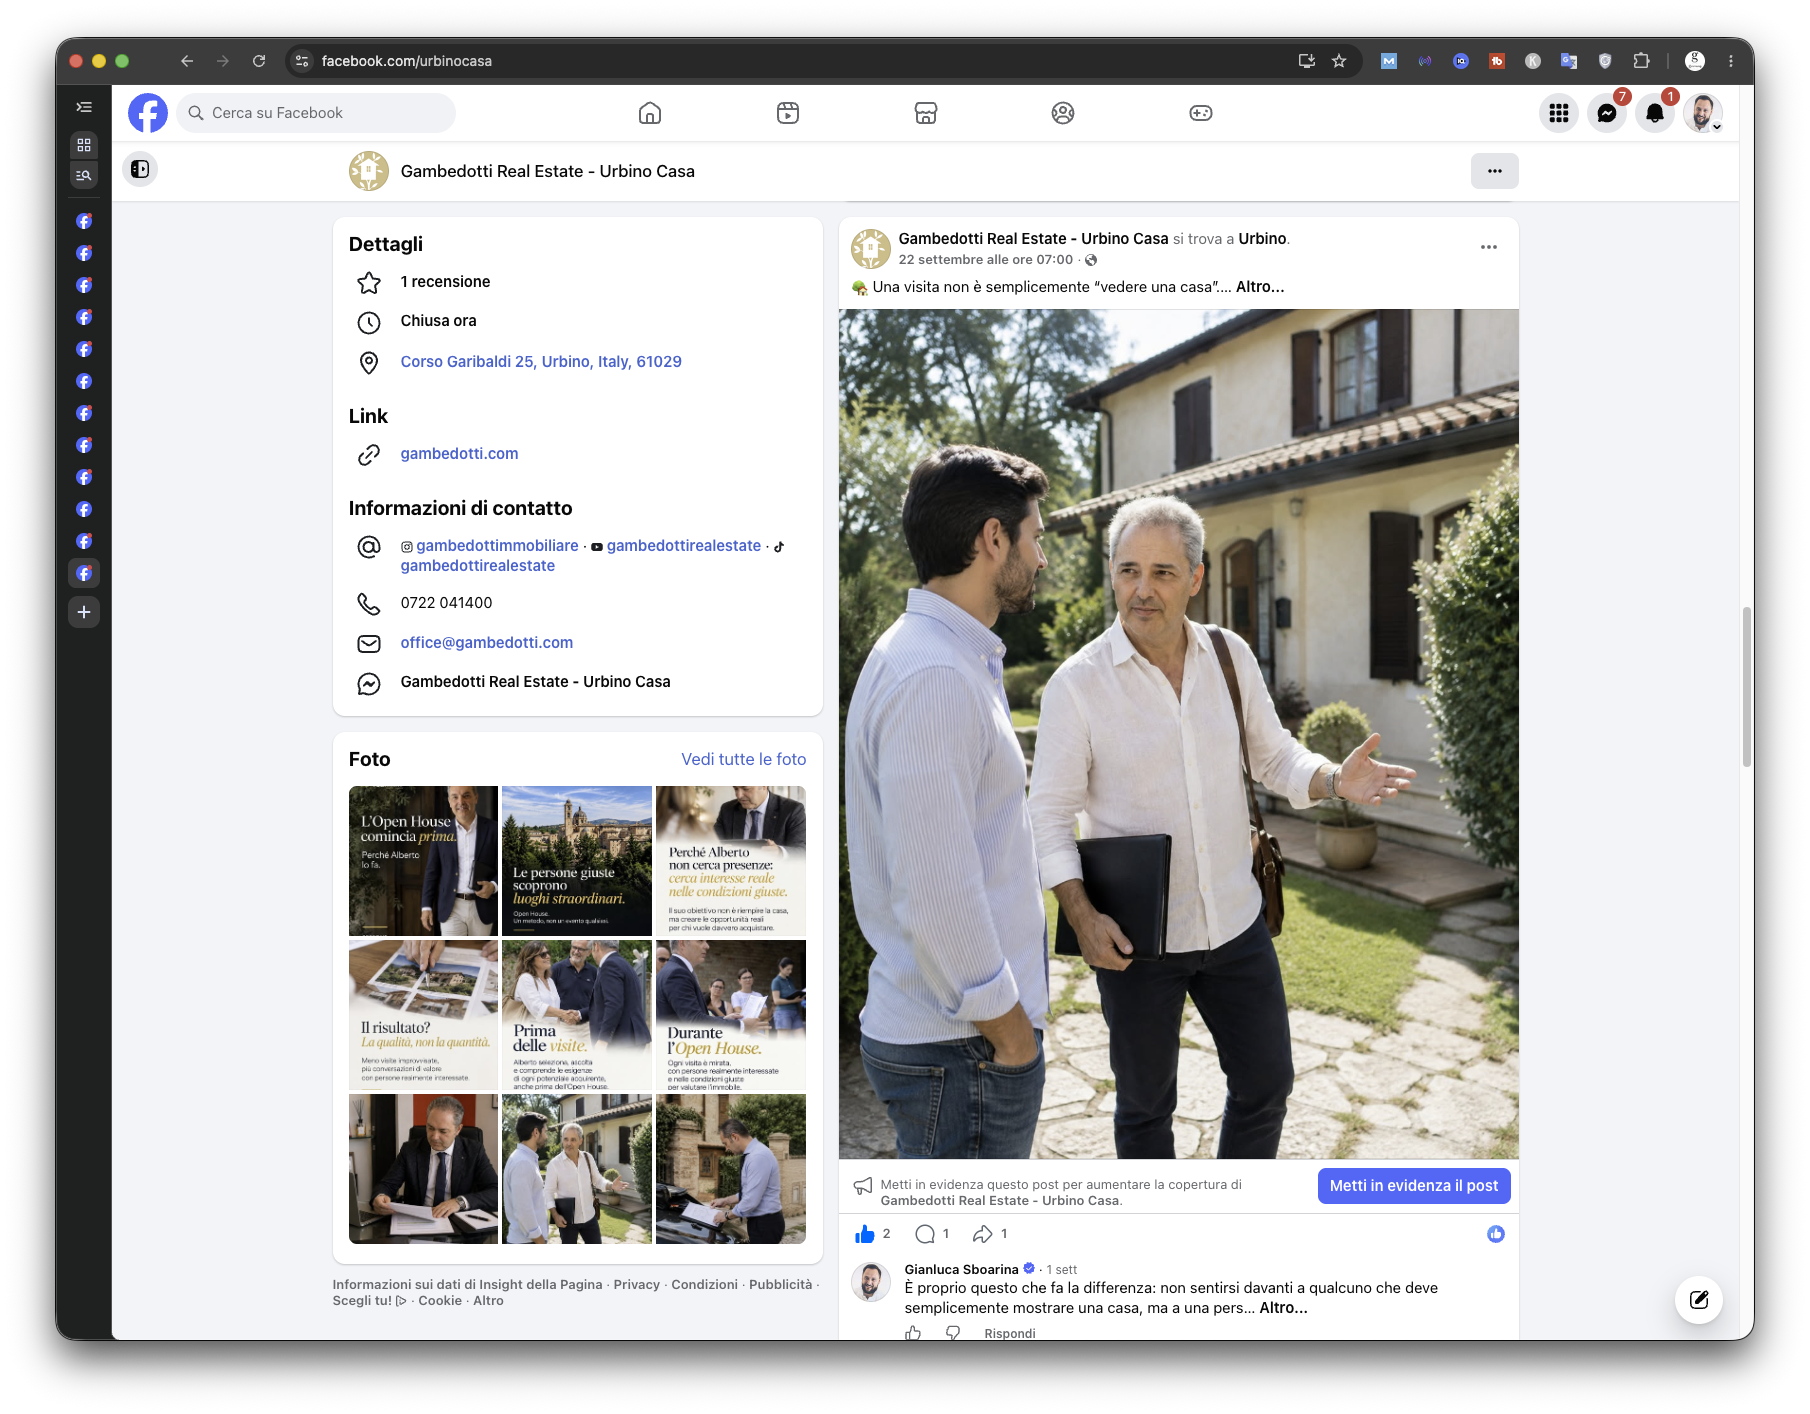Open the browser extensions puzzle icon
The height and width of the screenshot is (1414, 1810).
point(1641,61)
